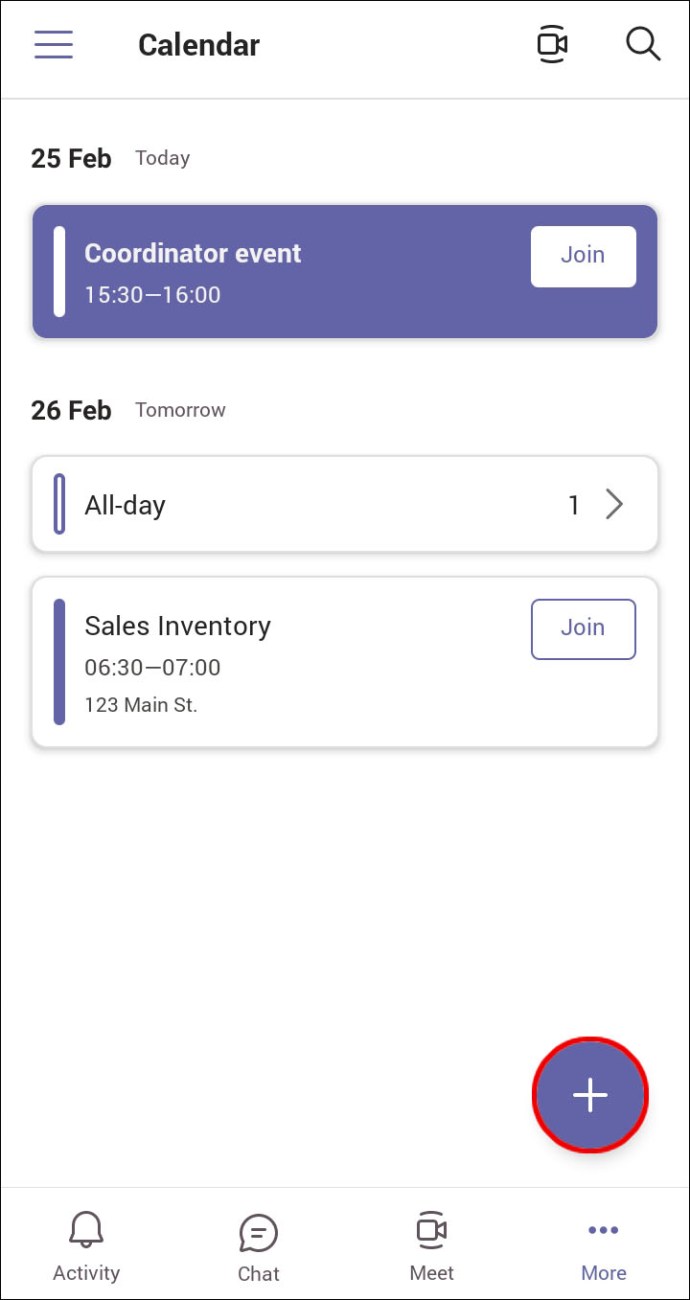Image resolution: width=690 pixels, height=1300 pixels.
Task: Join the Sales Inventory meeting
Action: (x=583, y=629)
